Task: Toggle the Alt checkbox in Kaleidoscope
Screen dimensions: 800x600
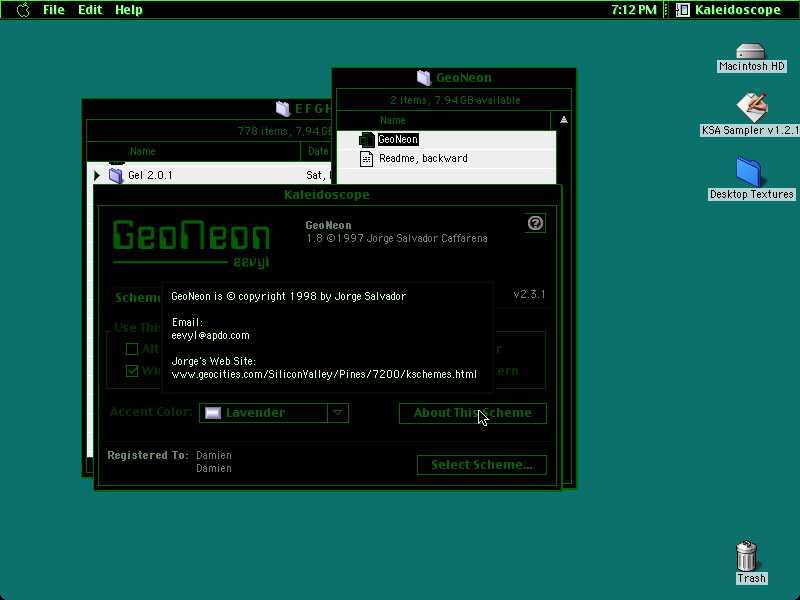Action: click(x=132, y=349)
